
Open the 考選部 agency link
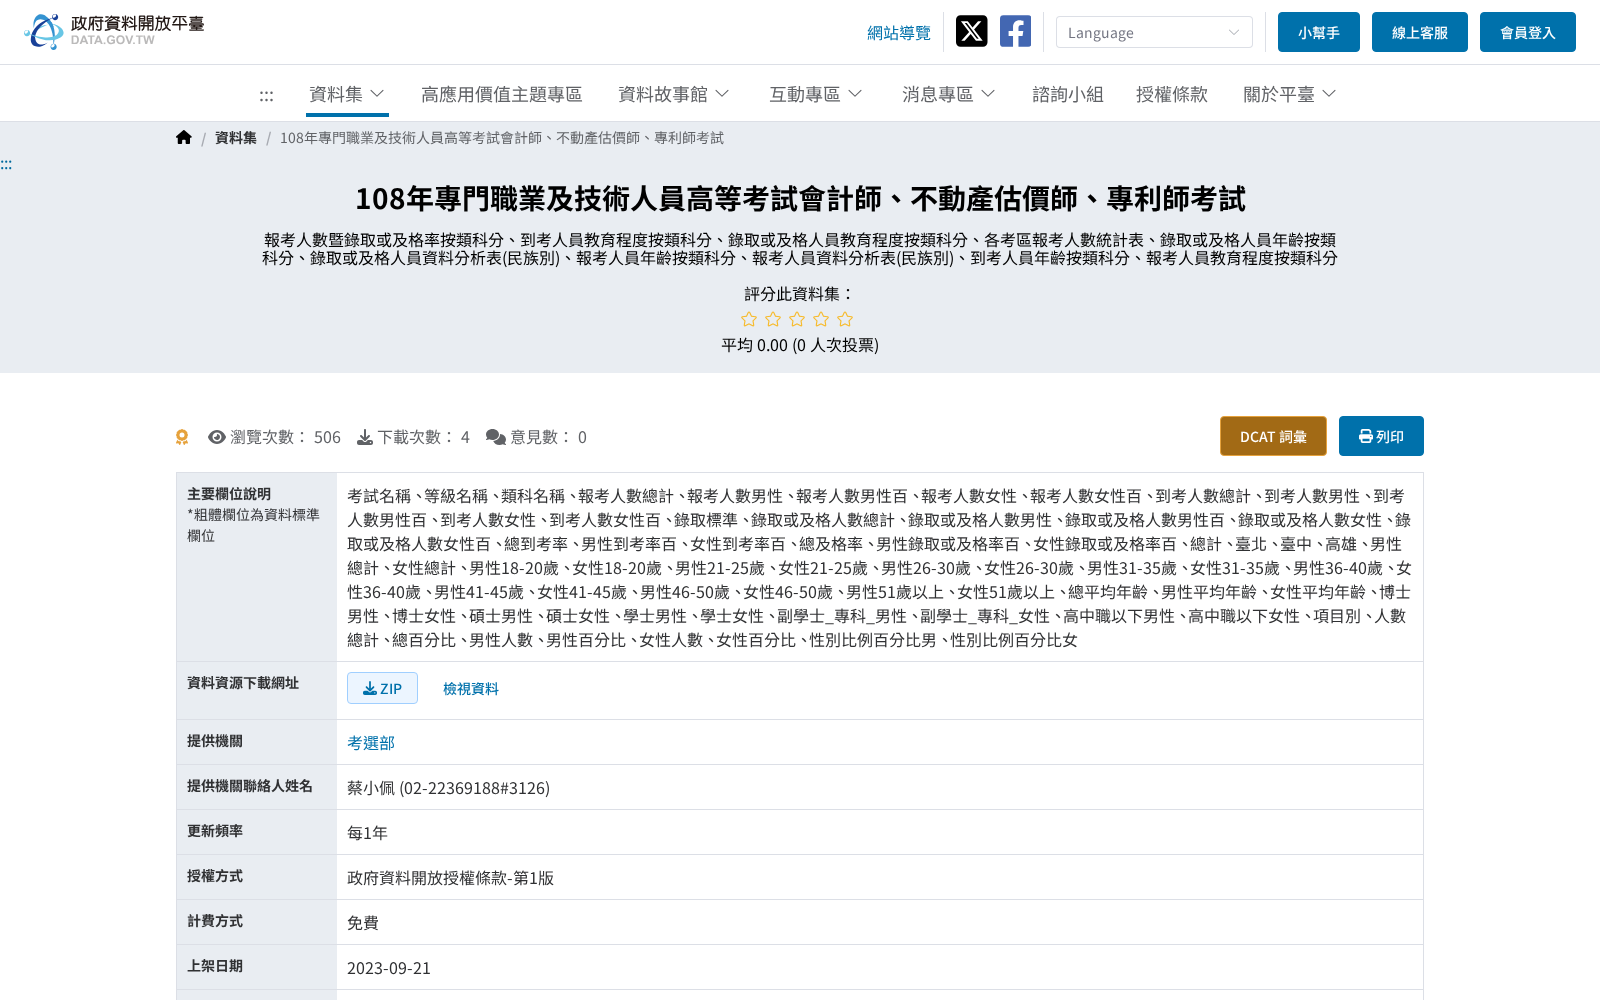pos(371,743)
